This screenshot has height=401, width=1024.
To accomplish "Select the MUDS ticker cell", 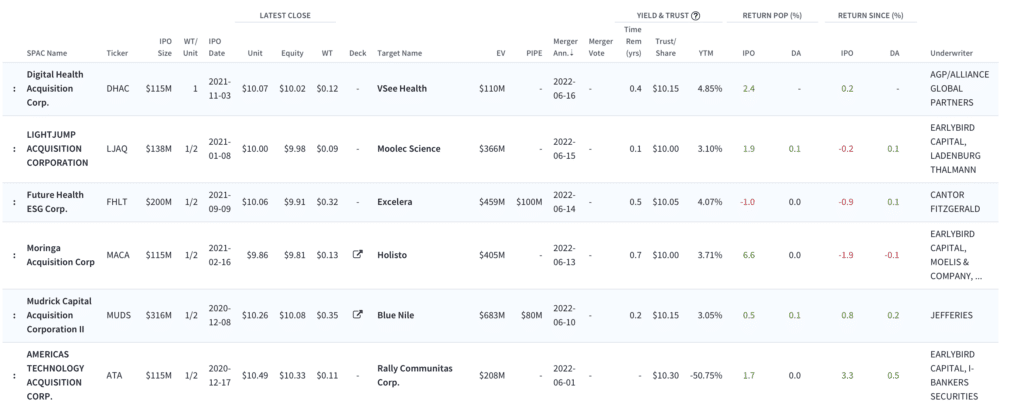I will [118, 315].
